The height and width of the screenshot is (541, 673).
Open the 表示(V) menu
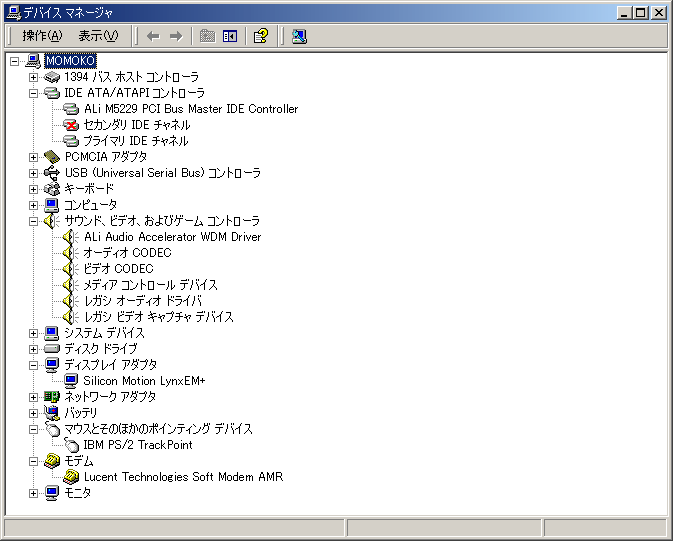(98, 36)
